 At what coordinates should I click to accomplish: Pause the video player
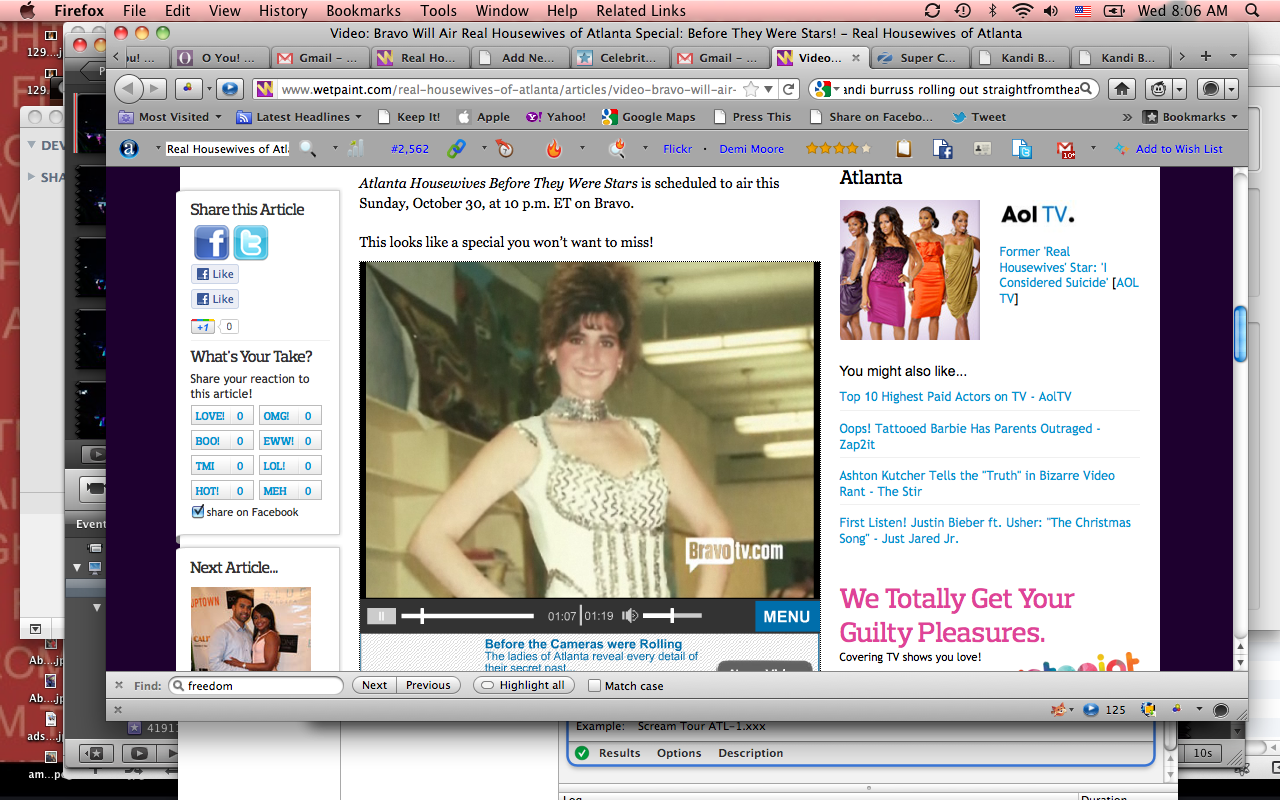tap(380, 616)
